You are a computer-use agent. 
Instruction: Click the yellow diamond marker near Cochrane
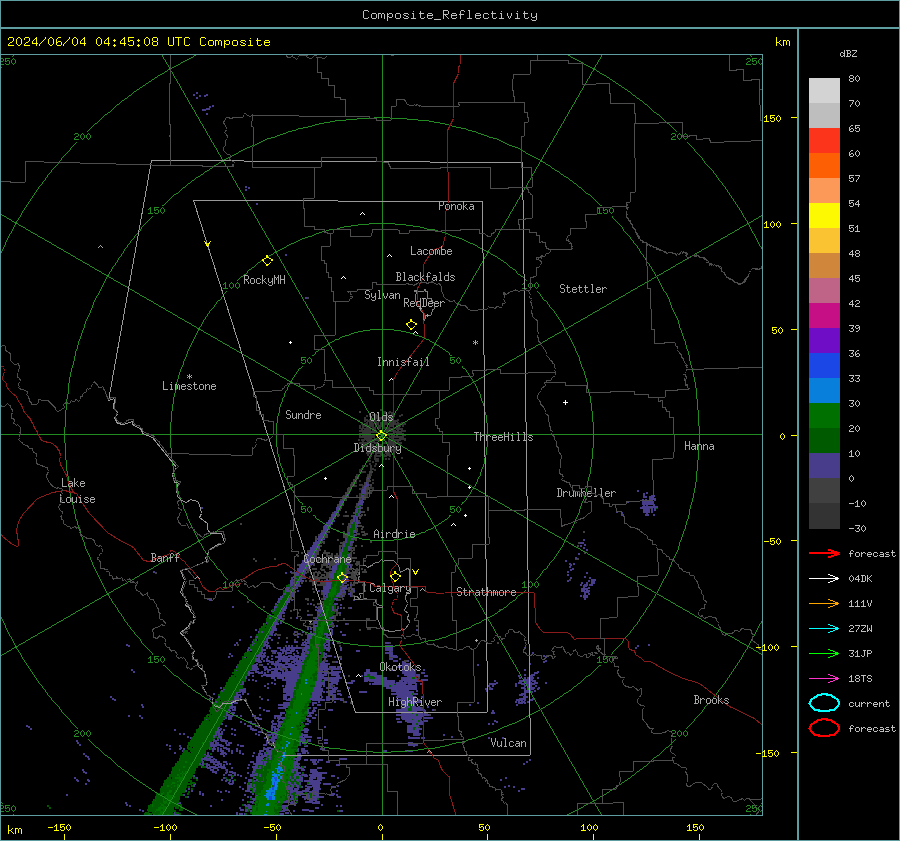coord(342,578)
